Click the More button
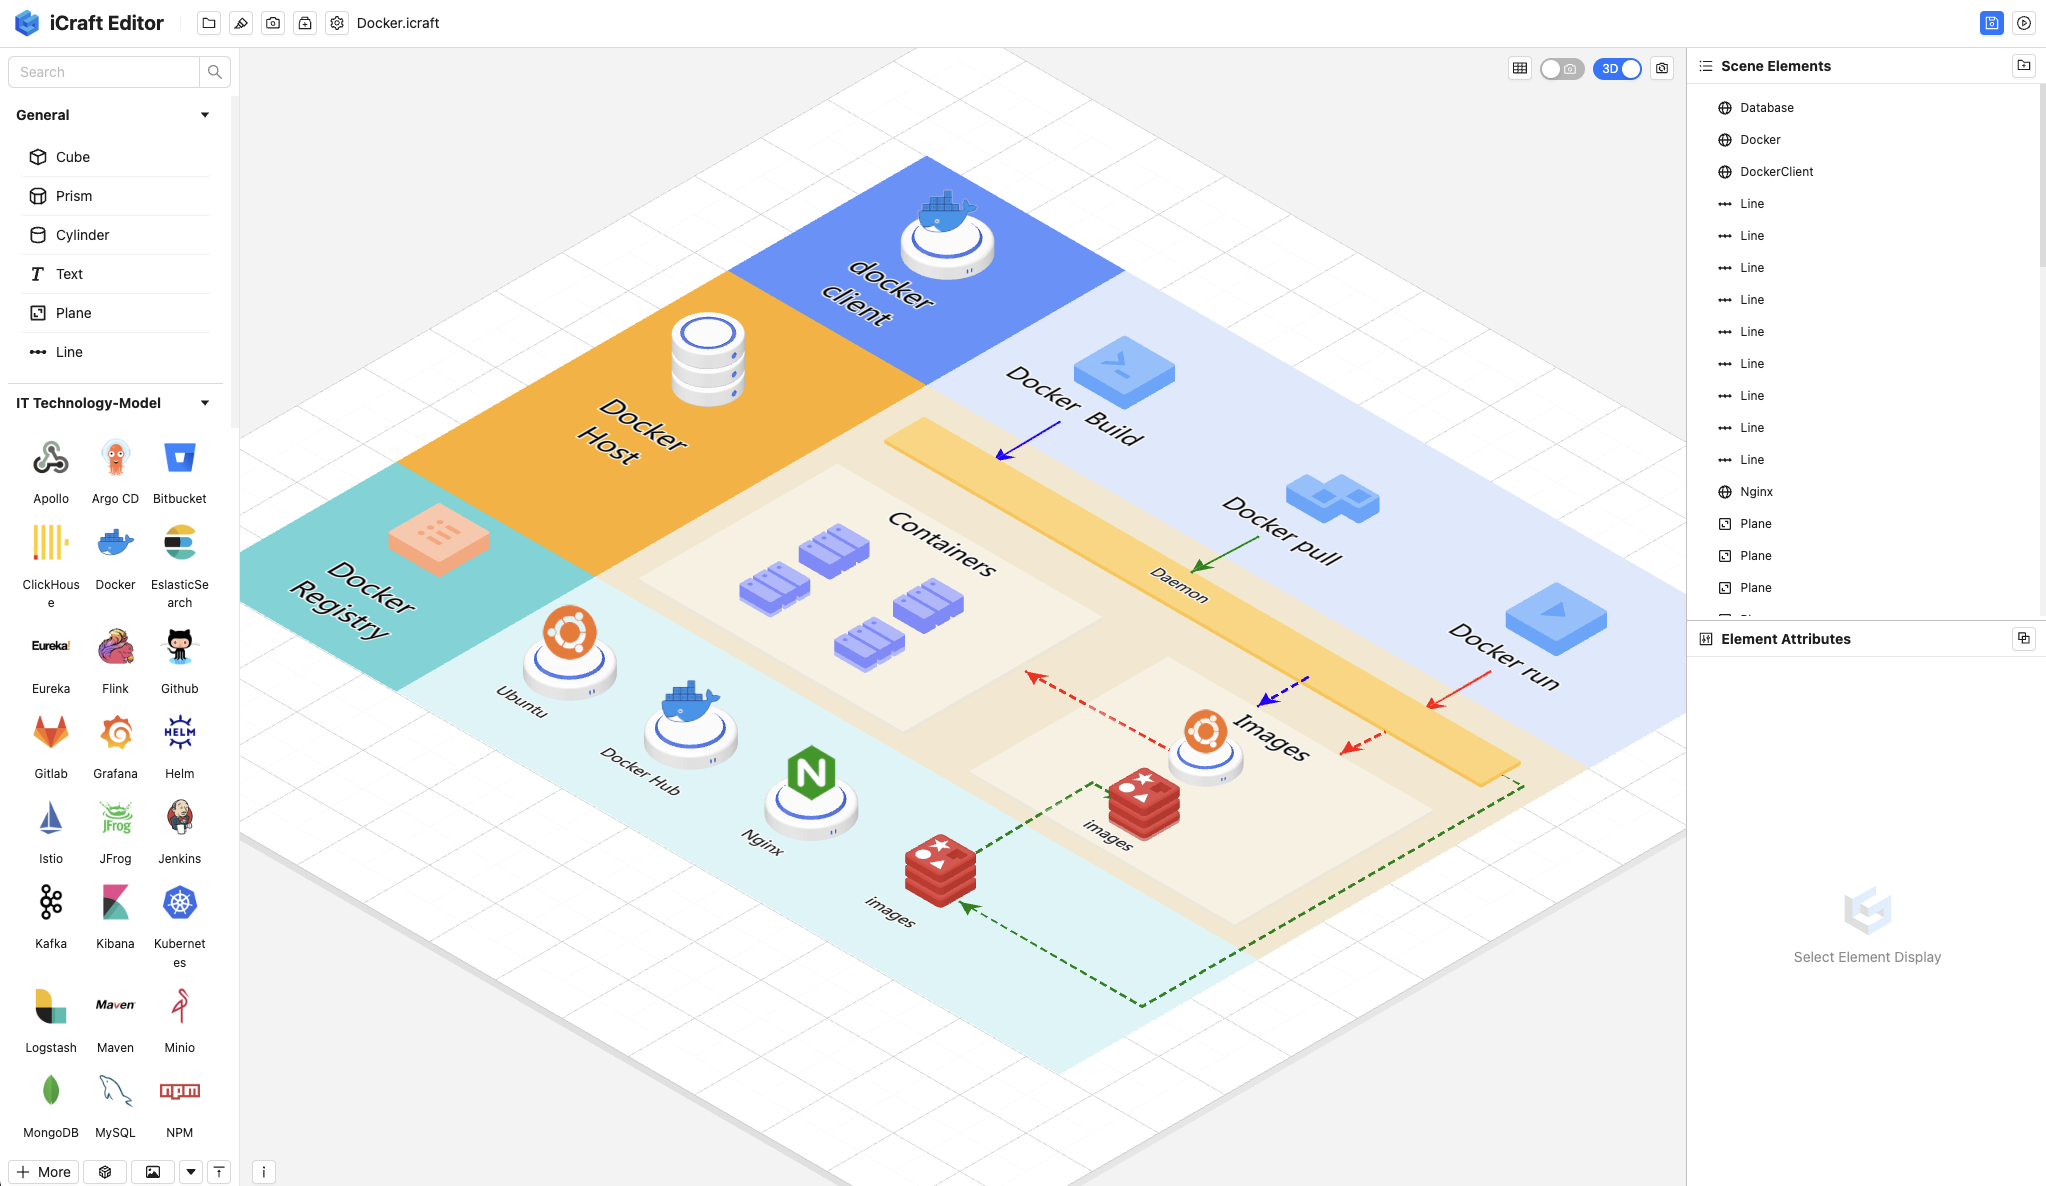The width and height of the screenshot is (2046, 1186). 43,1172
